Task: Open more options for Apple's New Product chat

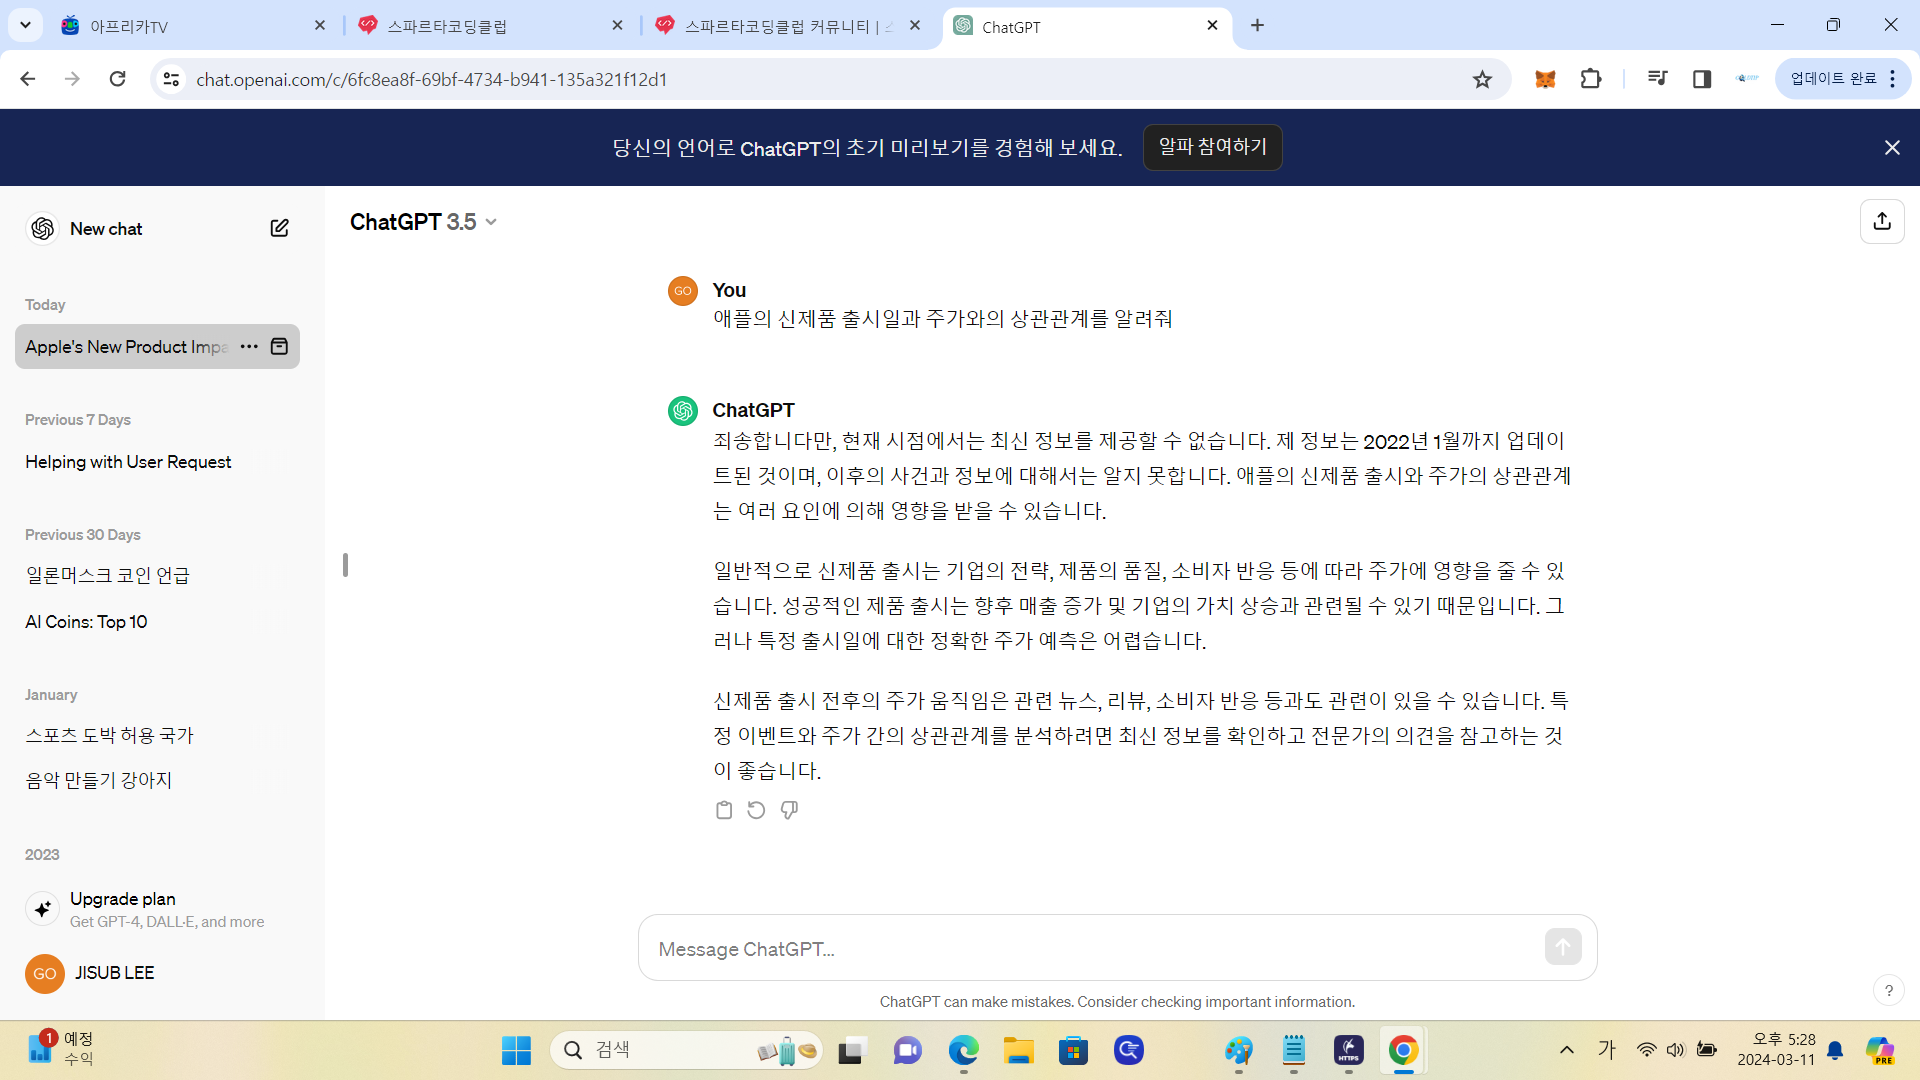Action: (249, 346)
